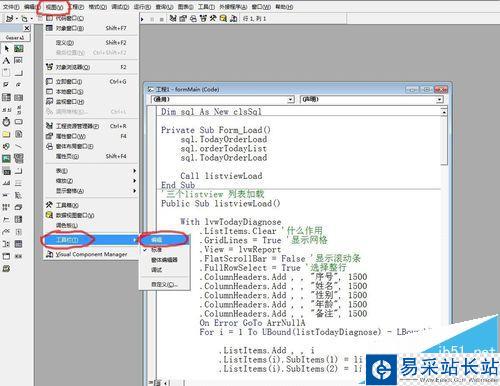
Task: Choose 数据视图窗口 from the View menu
Action: [91, 215]
